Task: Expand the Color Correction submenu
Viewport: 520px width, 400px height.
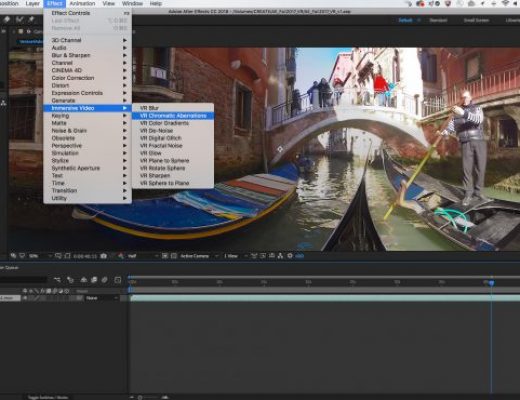Action: [87, 78]
